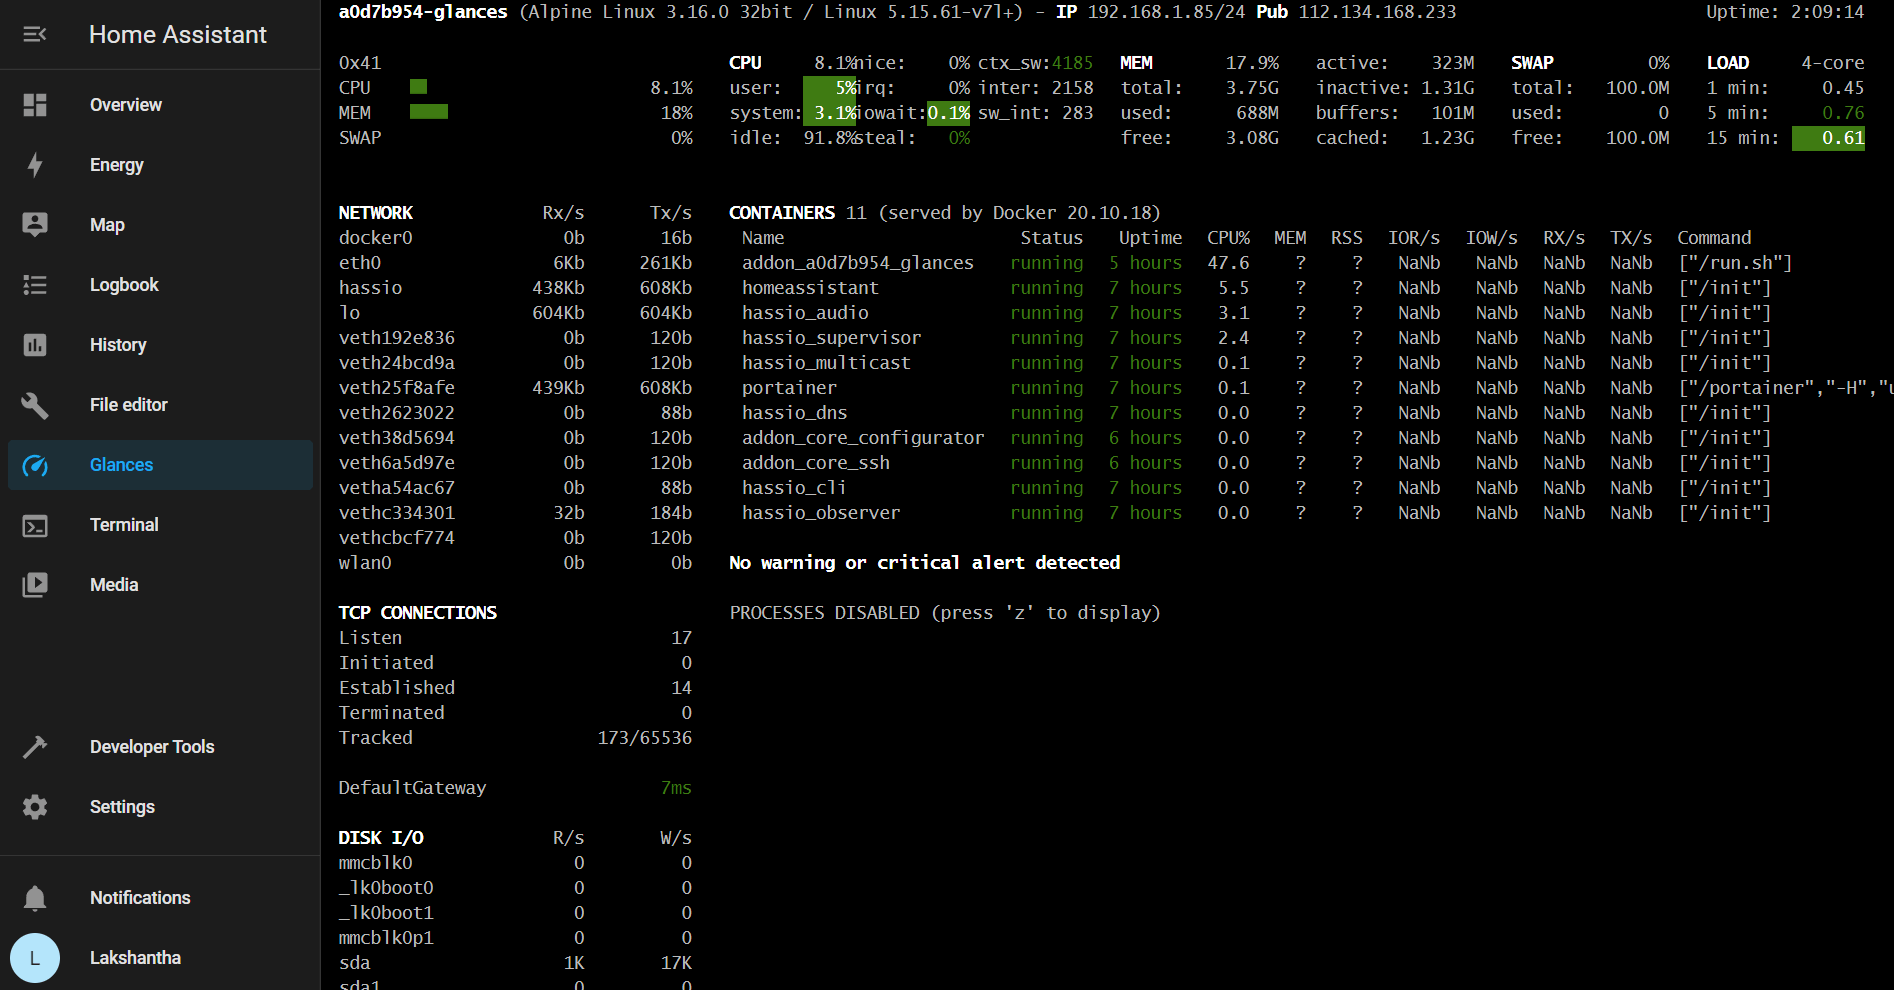
Task: Click the SWAP header in the top stats
Action: [x=1532, y=63]
